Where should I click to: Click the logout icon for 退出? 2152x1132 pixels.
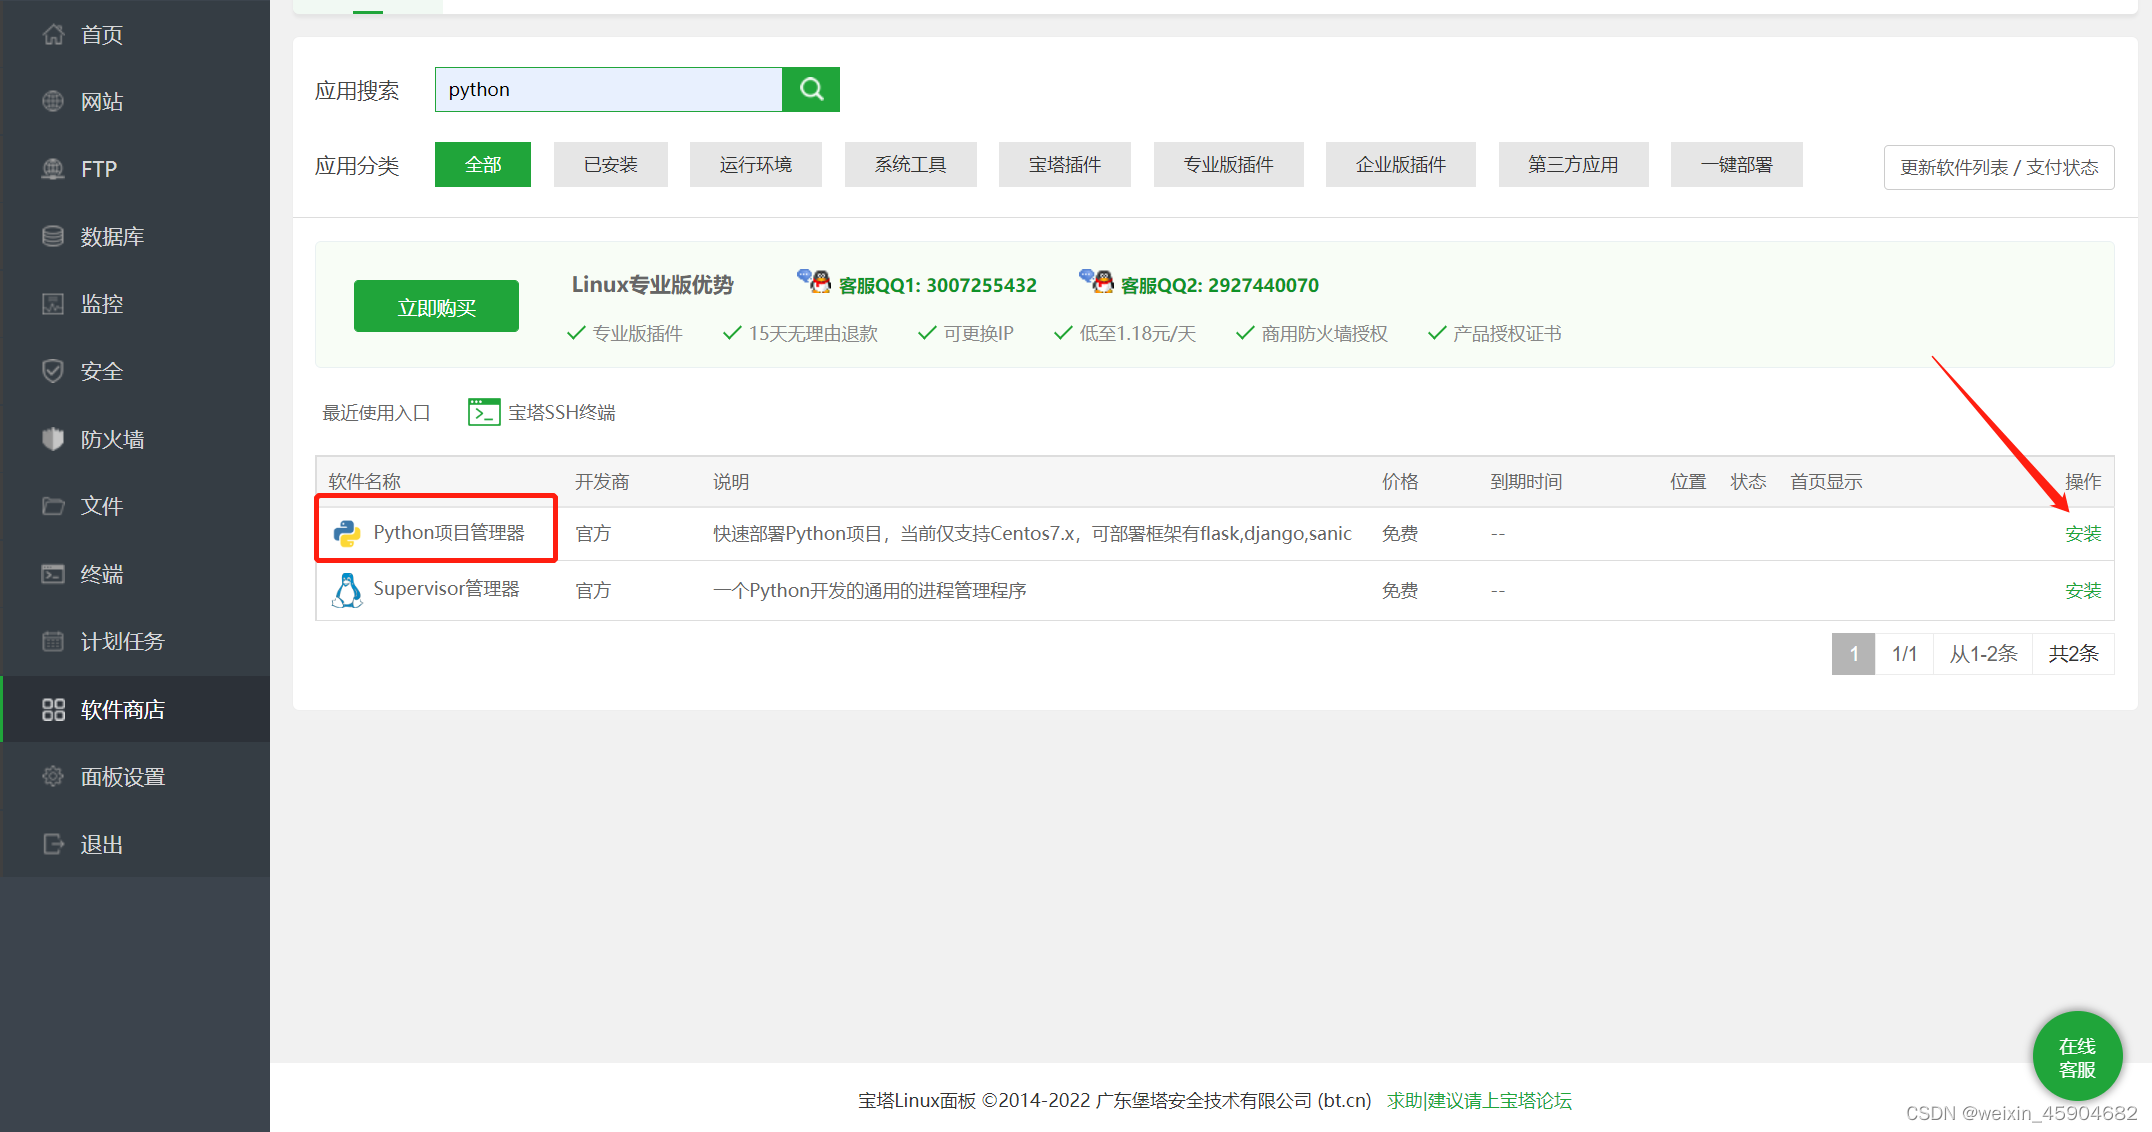(53, 844)
